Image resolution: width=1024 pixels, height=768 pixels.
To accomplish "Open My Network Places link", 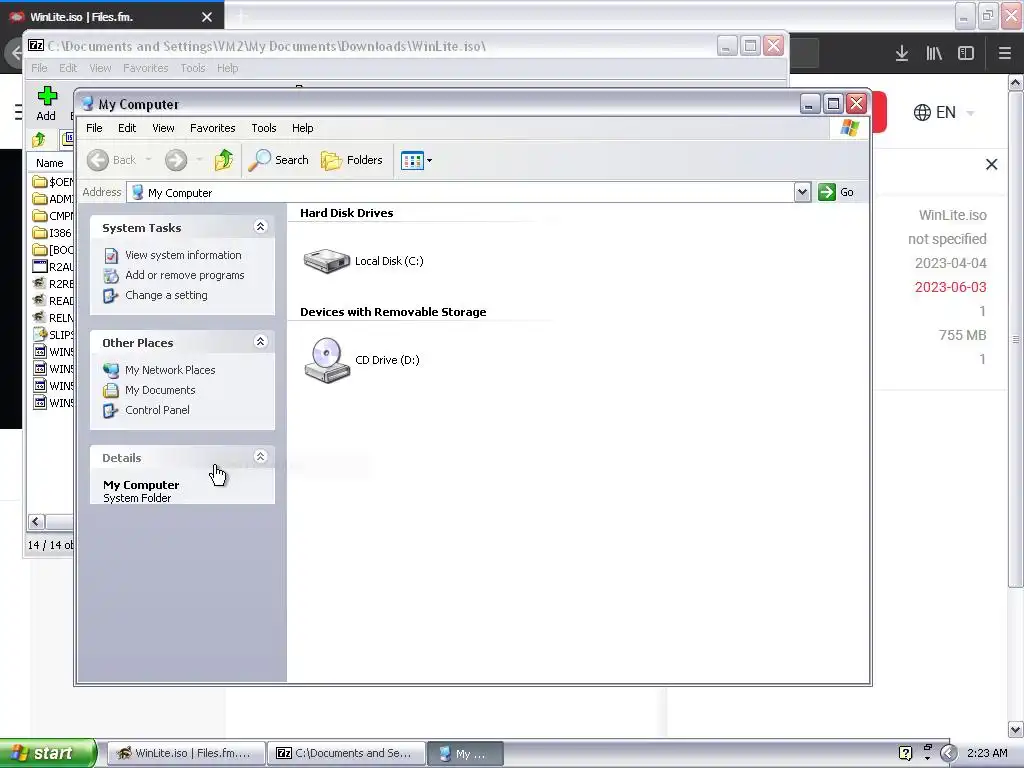I will [170, 370].
